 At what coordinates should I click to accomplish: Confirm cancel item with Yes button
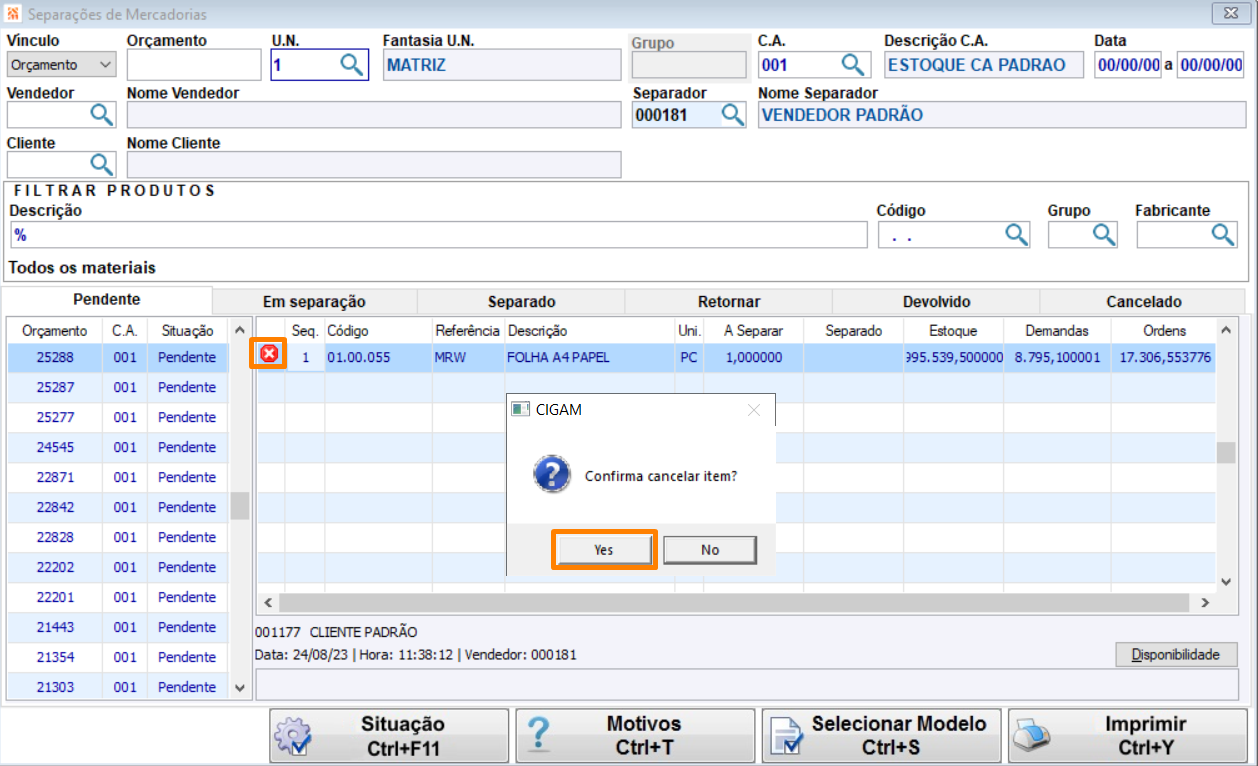pyautogui.click(x=604, y=550)
